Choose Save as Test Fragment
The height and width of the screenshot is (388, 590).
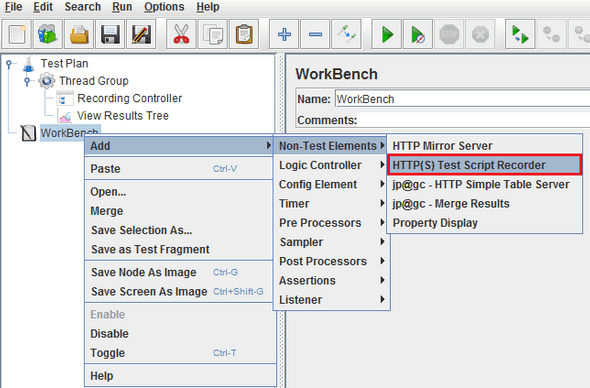tap(180, 249)
